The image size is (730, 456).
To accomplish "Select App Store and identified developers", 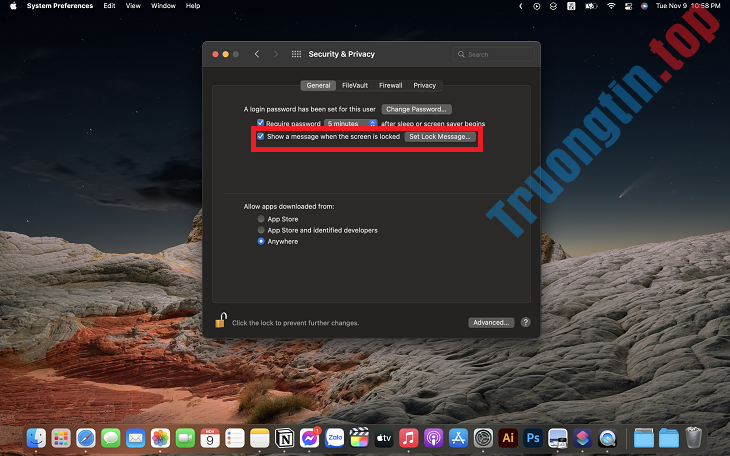I will [261, 230].
